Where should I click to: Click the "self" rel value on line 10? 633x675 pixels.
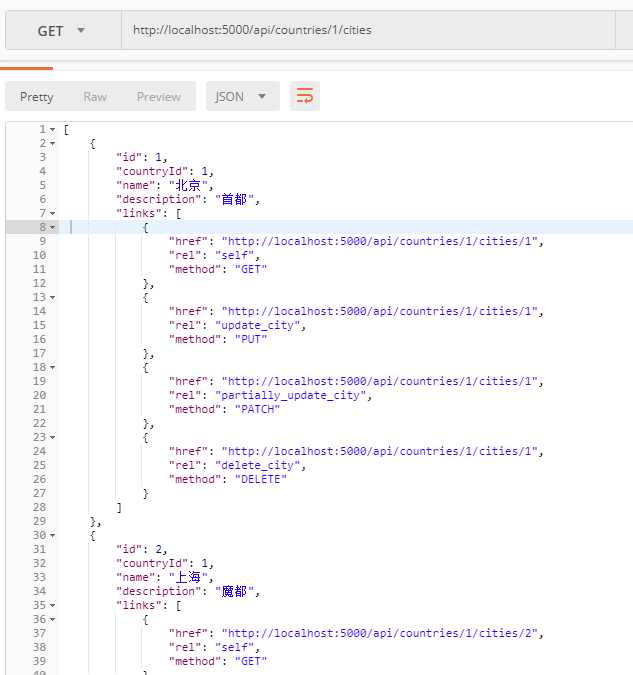pyautogui.click(x=235, y=255)
